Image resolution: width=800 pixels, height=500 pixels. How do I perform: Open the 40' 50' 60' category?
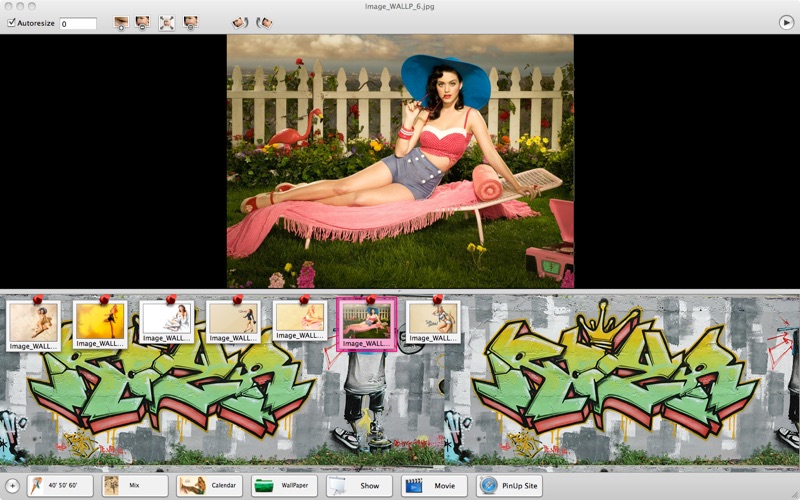click(60, 485)
